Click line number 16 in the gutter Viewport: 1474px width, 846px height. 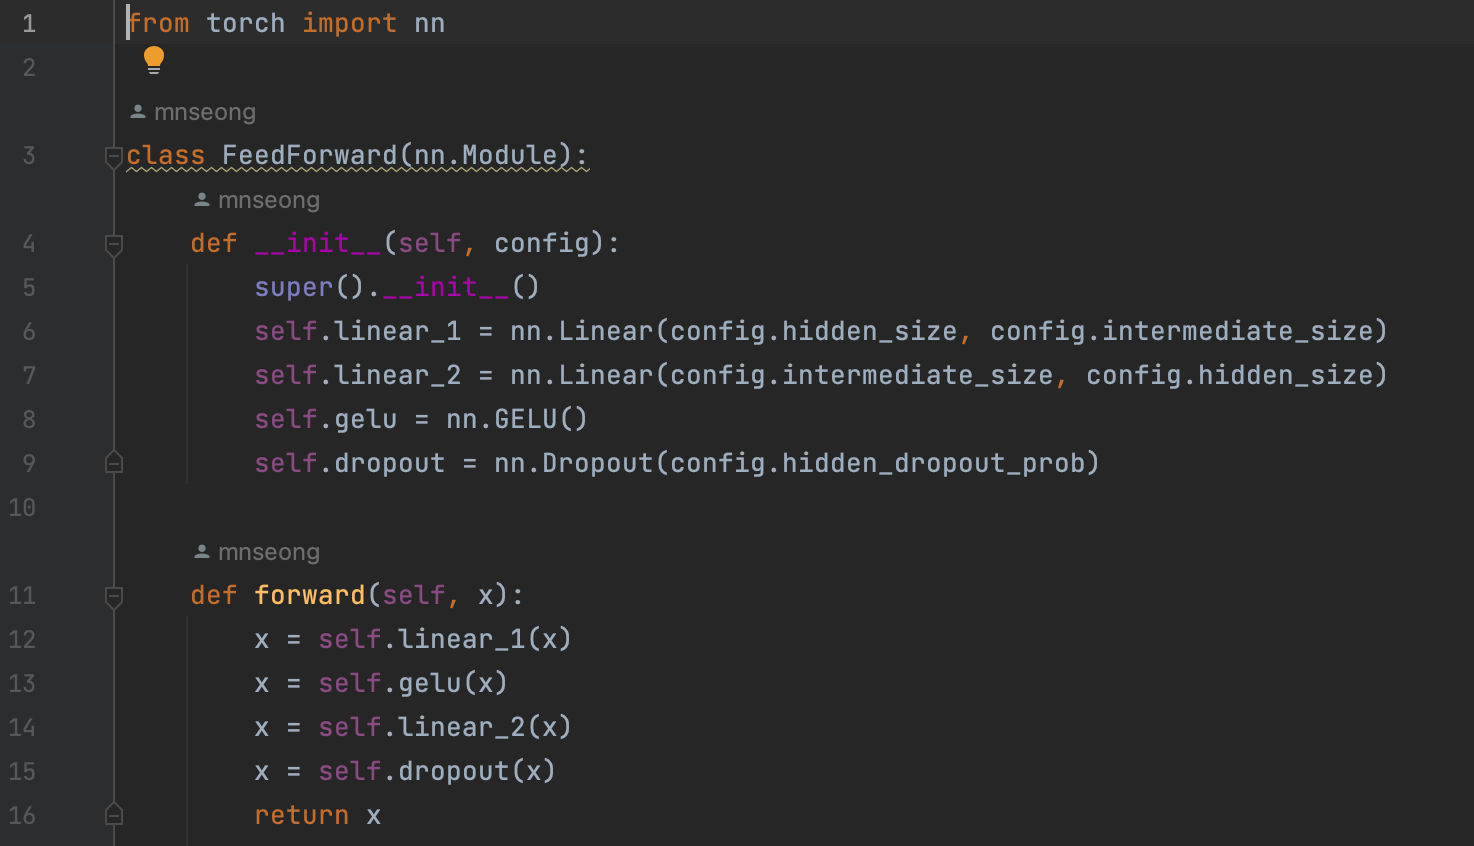[x=22, y=815]
